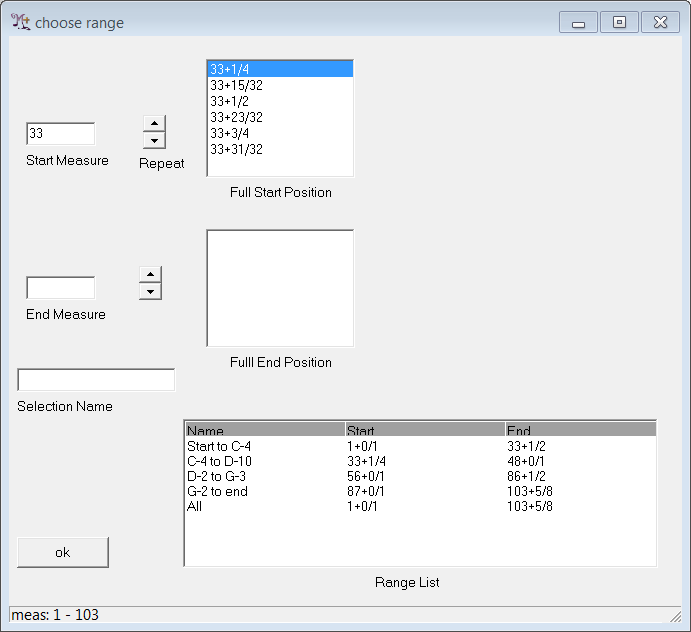Screen dimensions: 691x632
Task: Select 33+15/32 start position
Action: click(280, 85)
